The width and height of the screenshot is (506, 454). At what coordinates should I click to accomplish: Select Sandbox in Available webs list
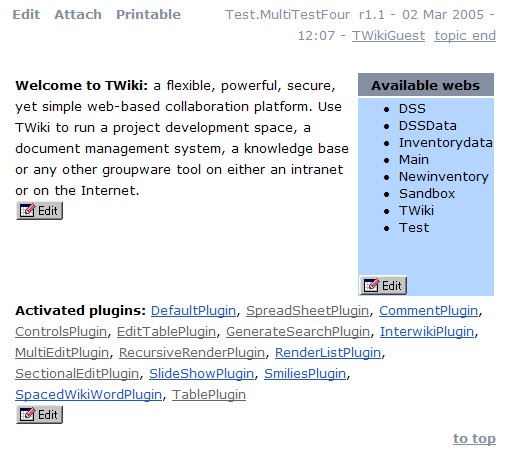pos(427,194)
